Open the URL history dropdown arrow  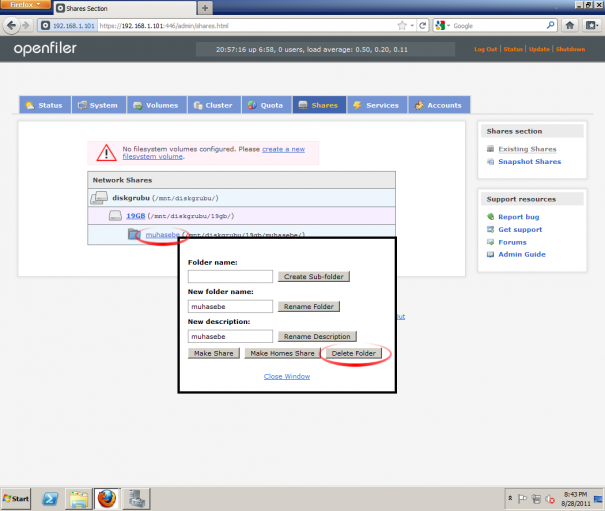(412, 26)
